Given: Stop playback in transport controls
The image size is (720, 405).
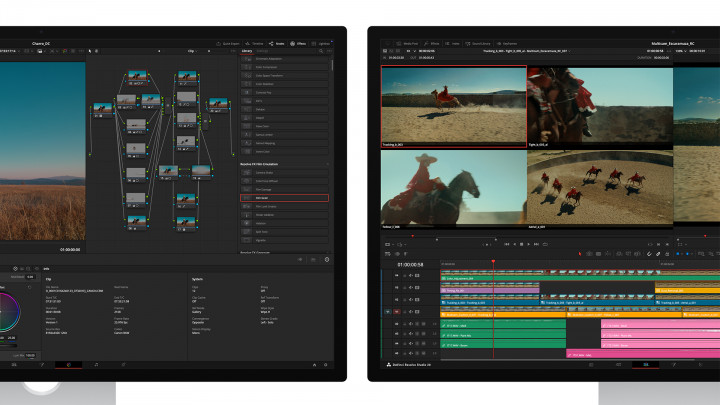Looking at the screenshot, I should pyautogui.click(x=521, y=244).
